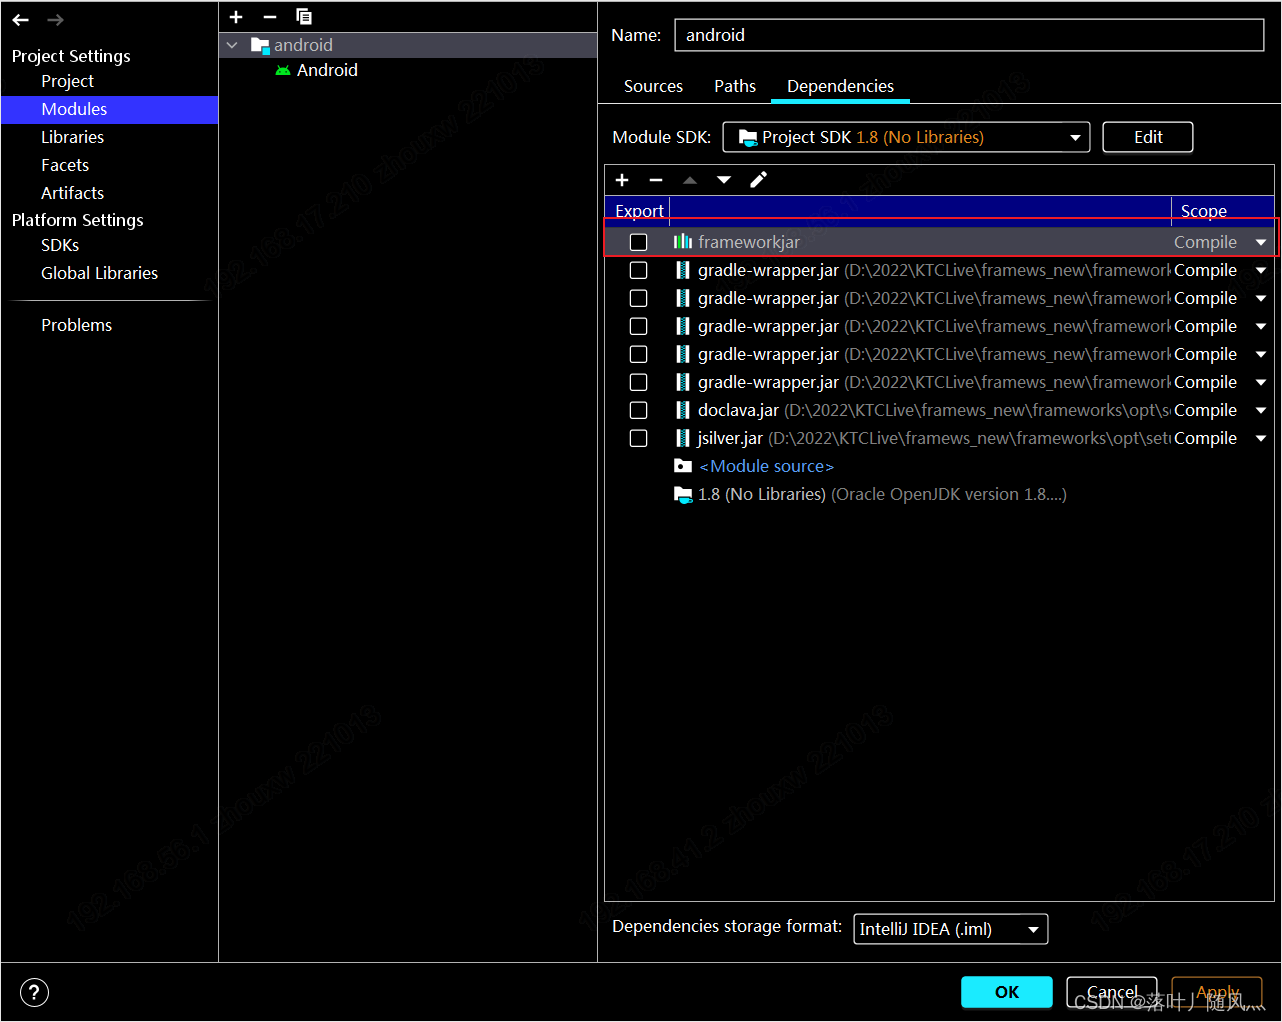Select the Dependencies tab
Image resolution: width=1282 pixels, height=1022 pixels.
tap(840, 86)
